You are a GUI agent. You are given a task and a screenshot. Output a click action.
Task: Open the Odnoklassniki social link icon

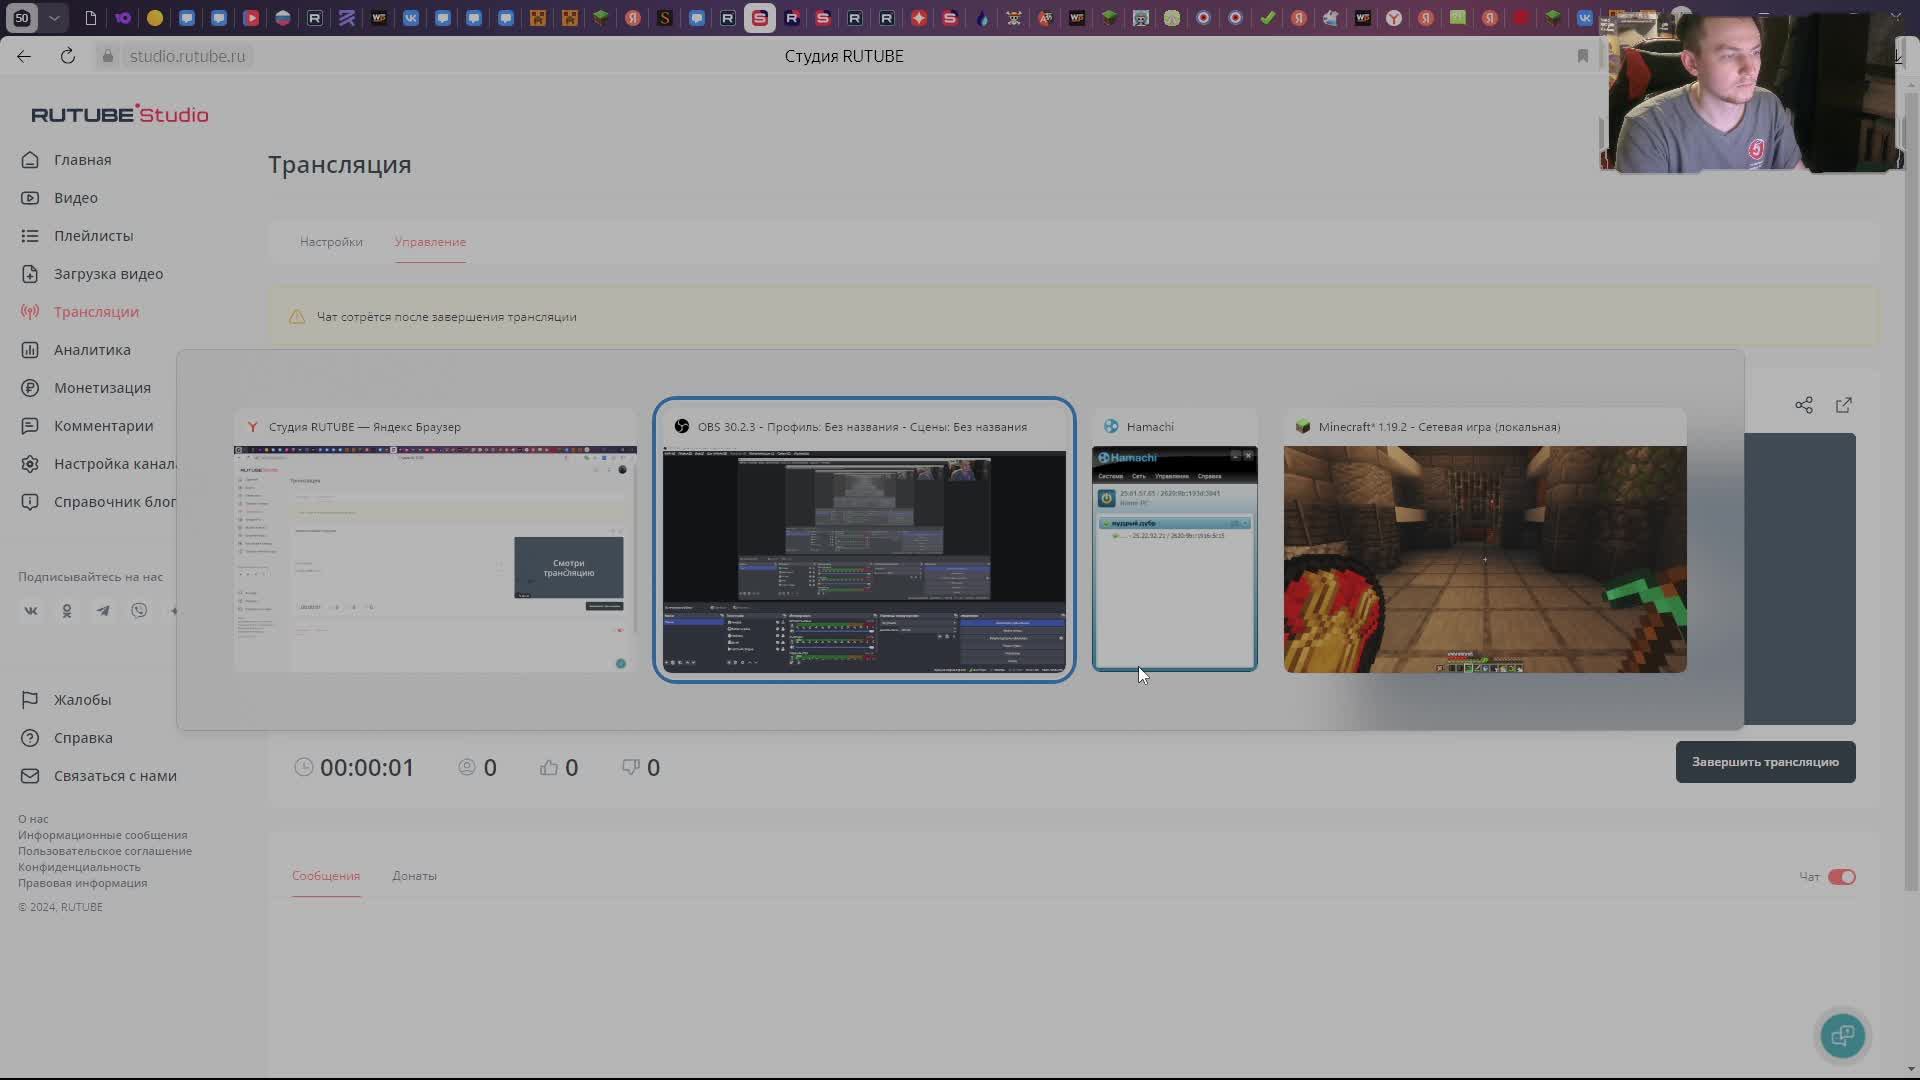point(67,611)
